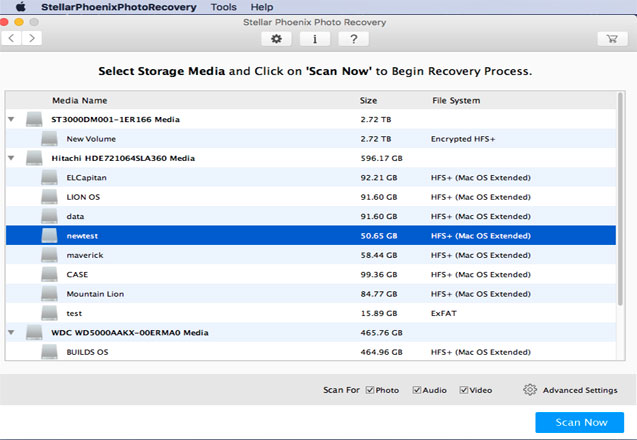This screenshot has width=637, height=440.
Task: Toggle the Audio scan checkbox
Action: coord(417,390)
